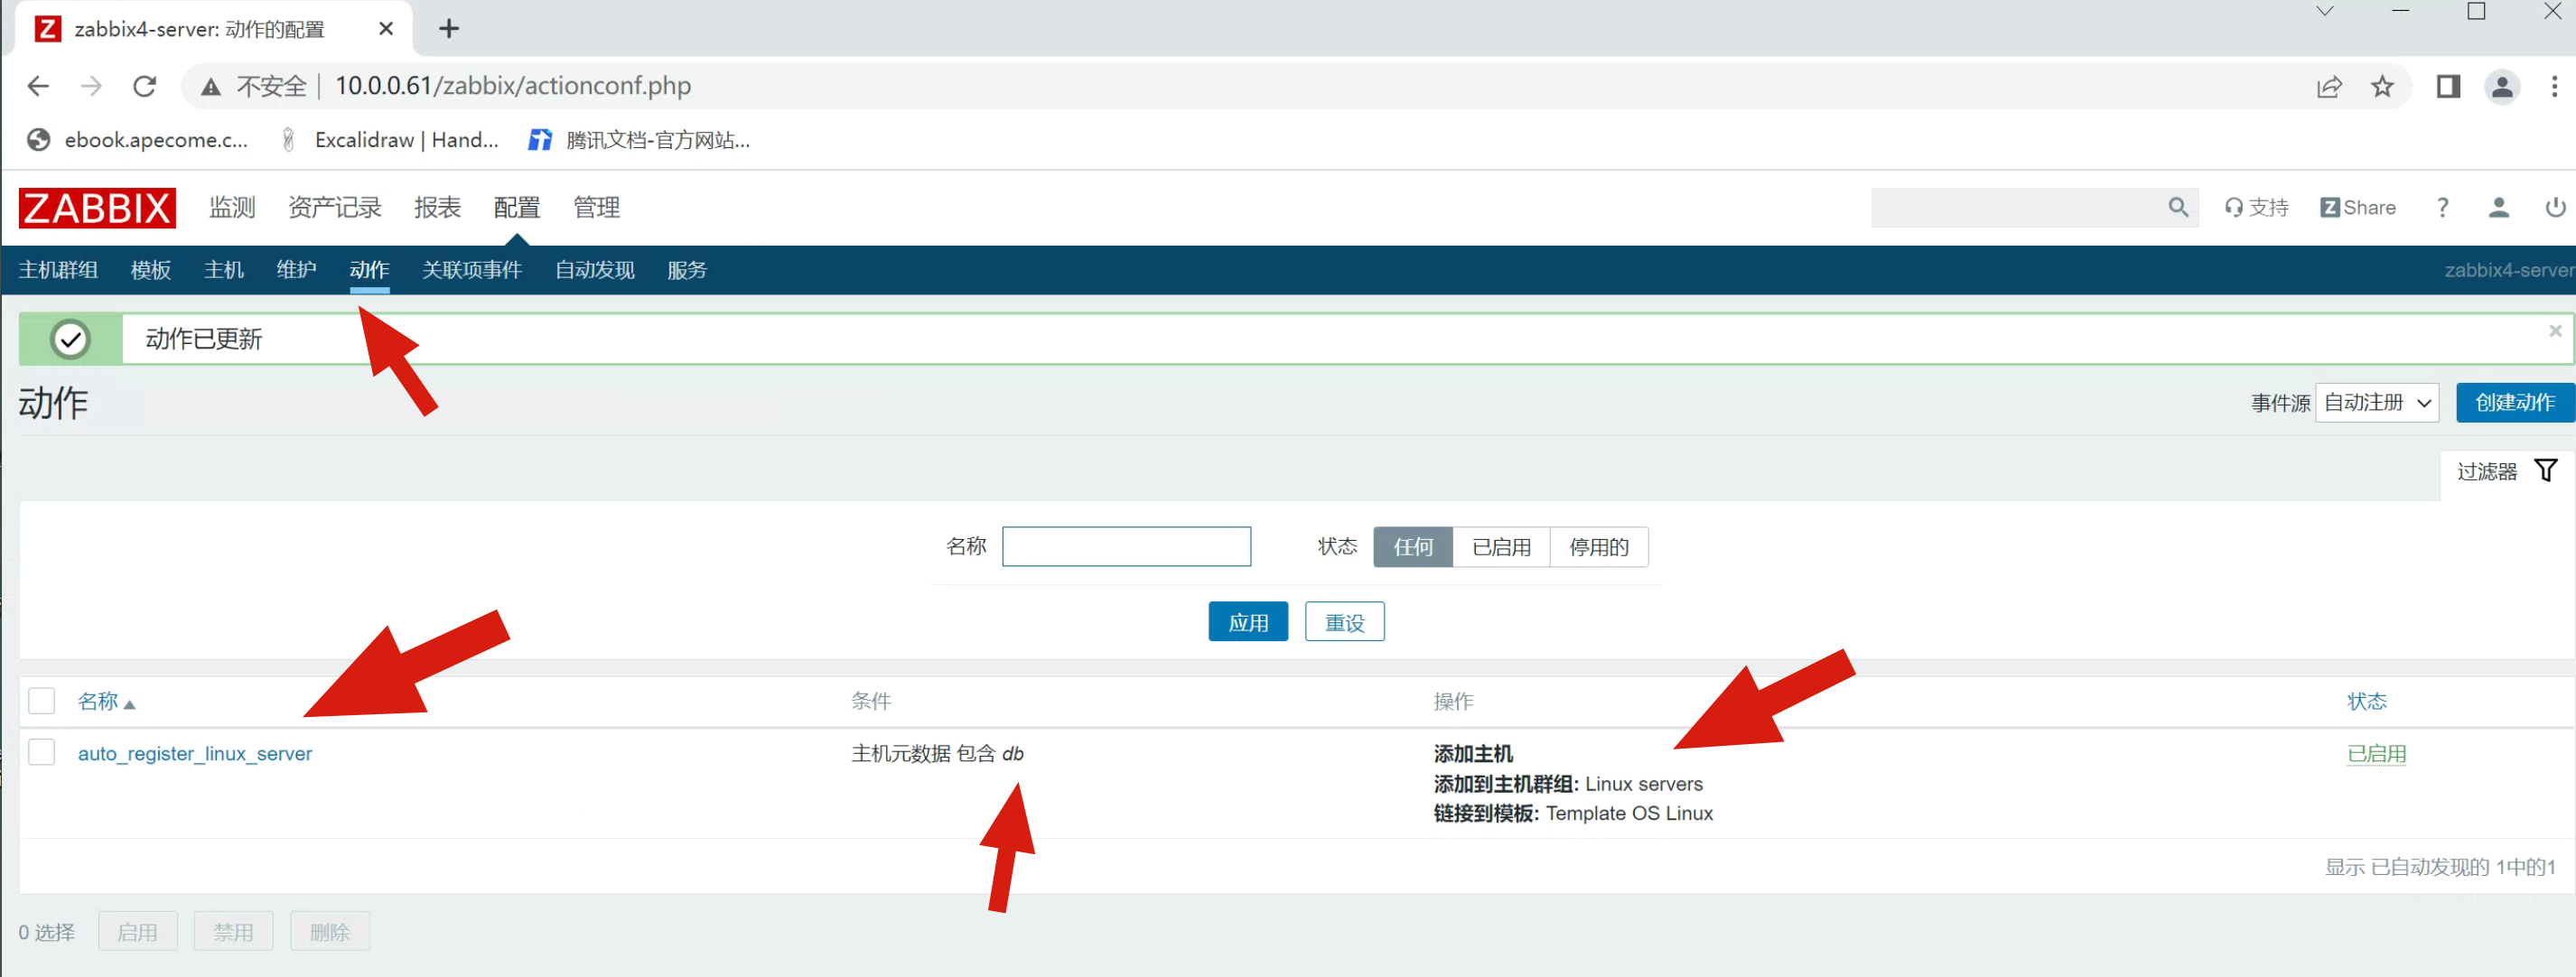Click the filter funnel icon
Screen dimensions: 2576x977
(x=2545, y=470)
